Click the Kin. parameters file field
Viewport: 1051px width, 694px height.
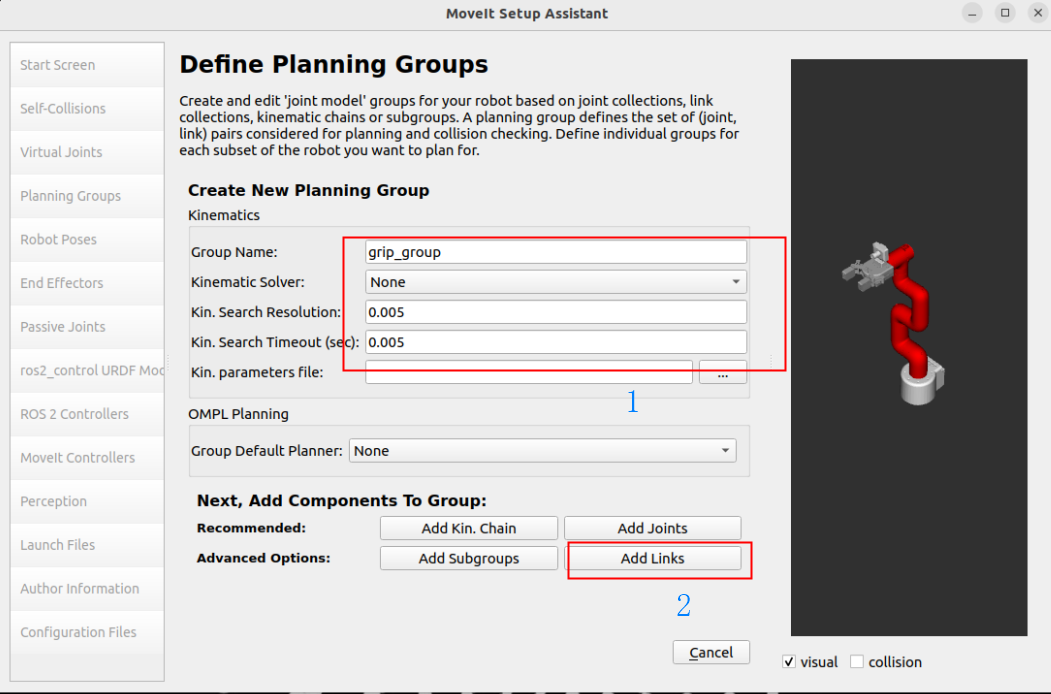[529, 372]
